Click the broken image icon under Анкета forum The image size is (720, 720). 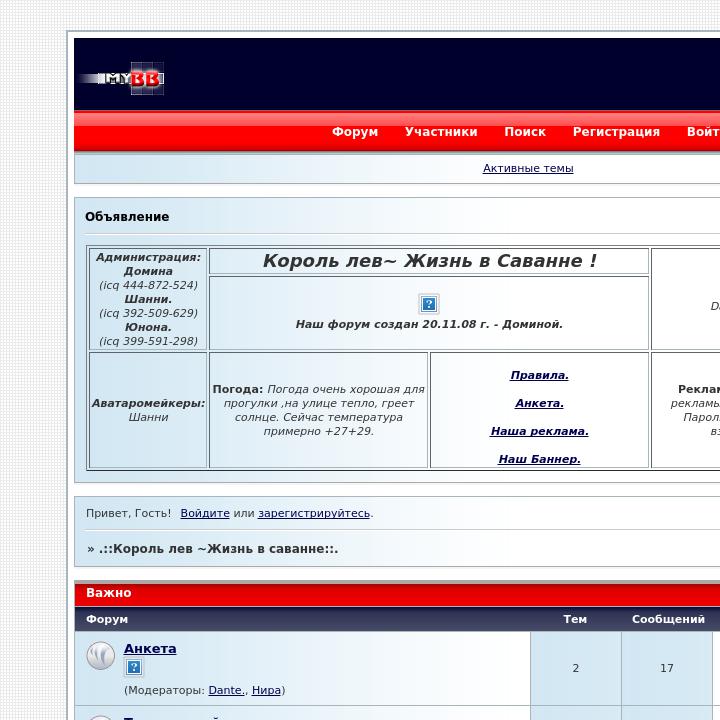(134, 667)
